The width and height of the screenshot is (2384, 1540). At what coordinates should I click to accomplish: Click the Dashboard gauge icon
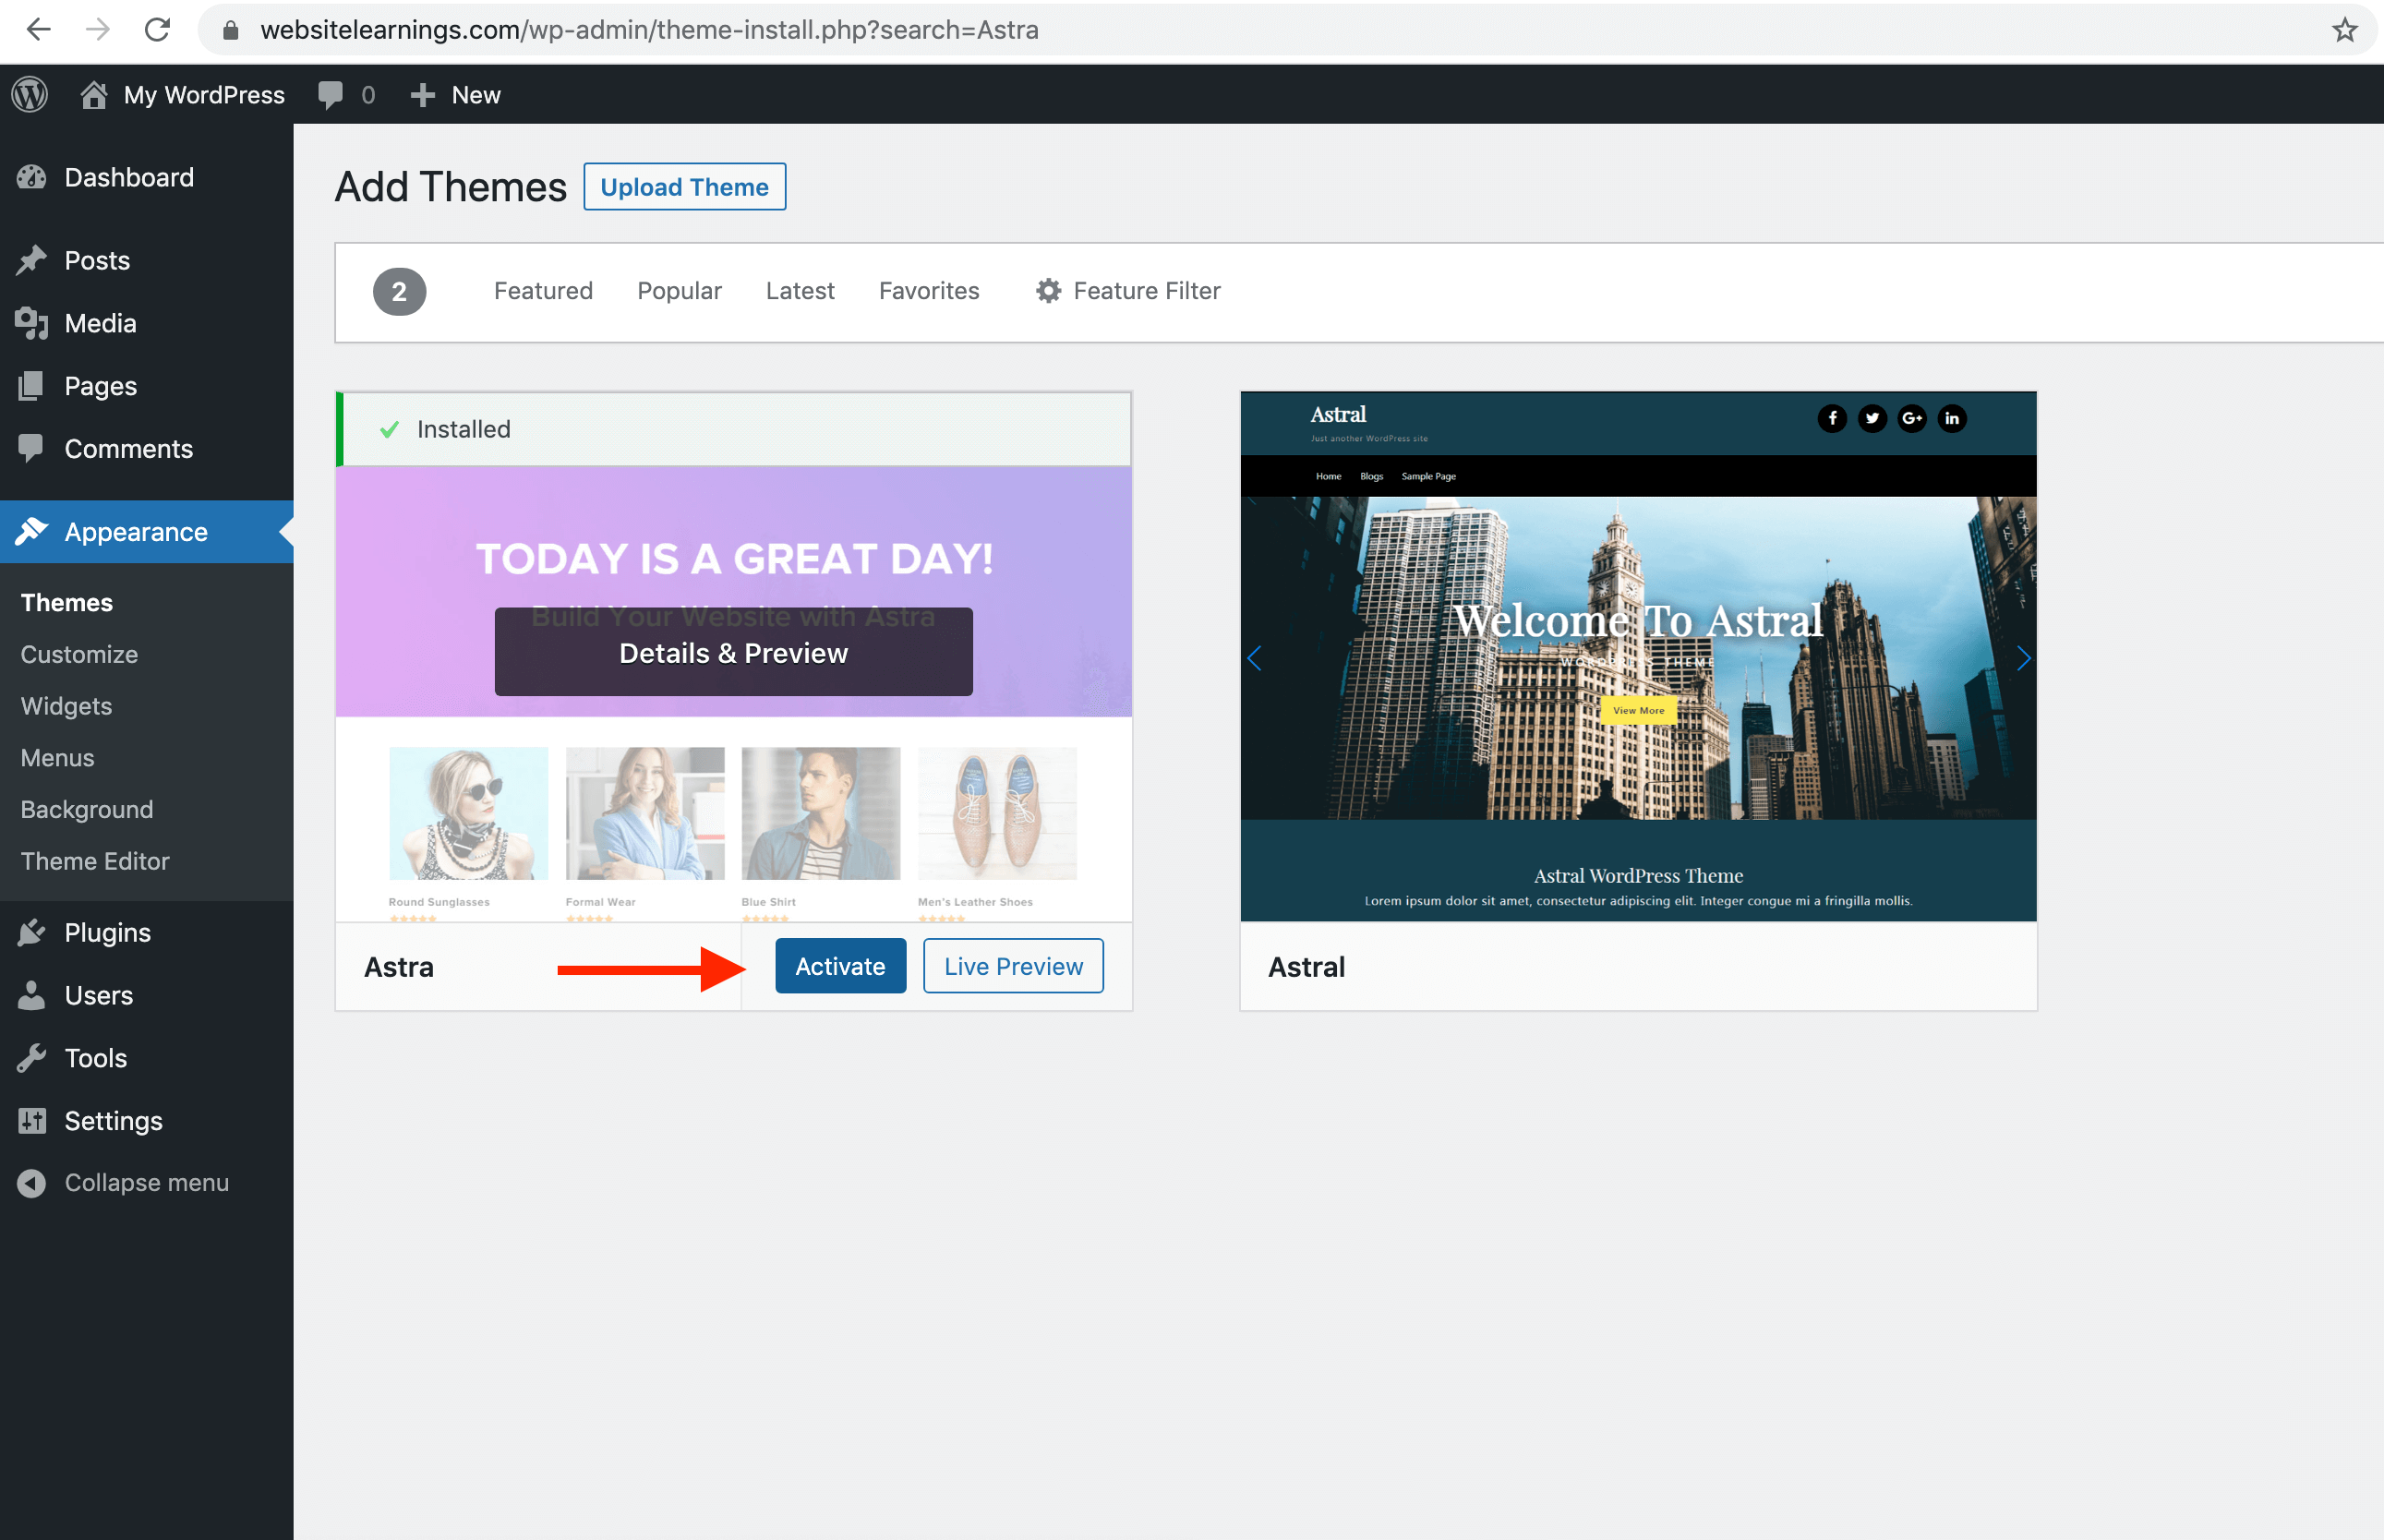(x=31, y=177)
